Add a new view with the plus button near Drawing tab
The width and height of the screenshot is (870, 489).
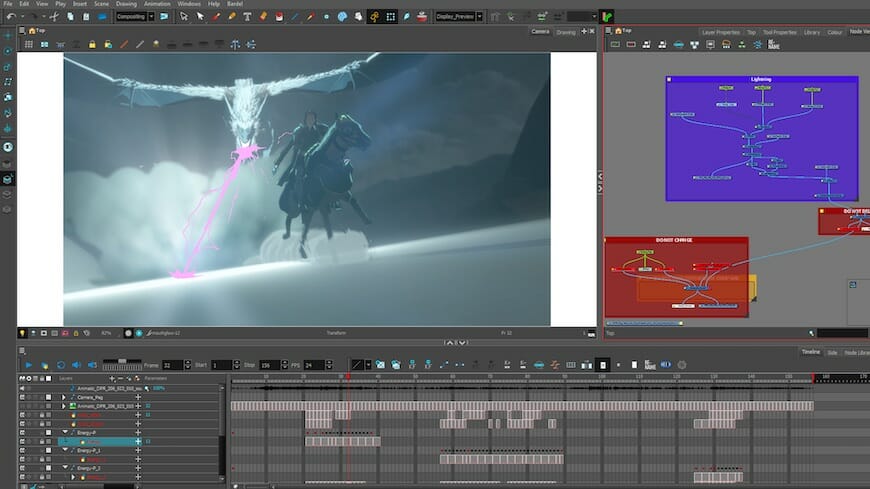[x=584, y=32]
